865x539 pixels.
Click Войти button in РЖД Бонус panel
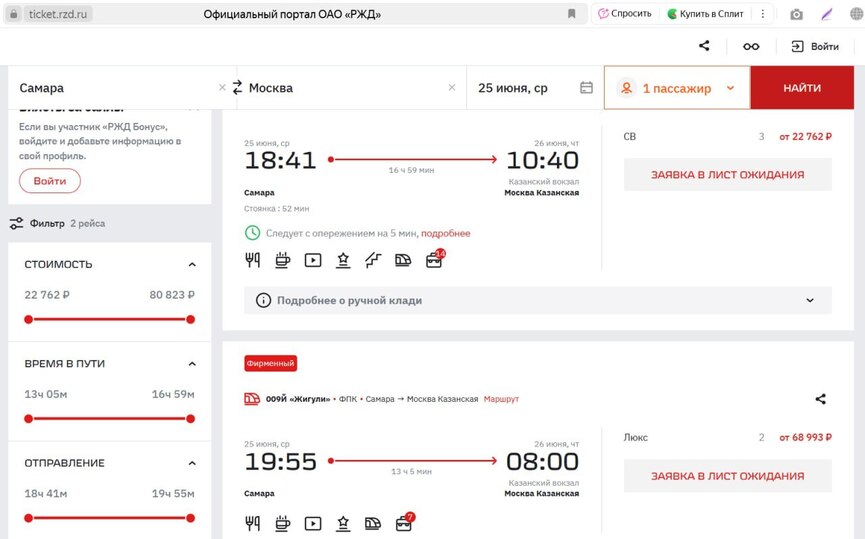point(50,181)
